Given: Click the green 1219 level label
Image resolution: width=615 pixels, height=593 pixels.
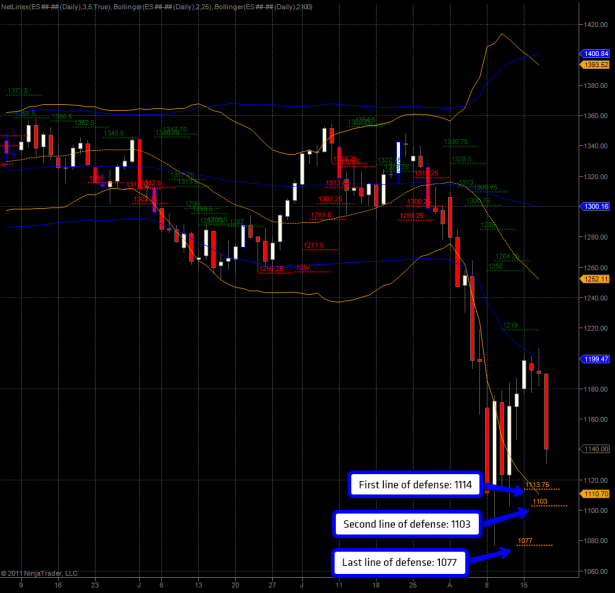Looking at the screenshot, I should (510, 325).
